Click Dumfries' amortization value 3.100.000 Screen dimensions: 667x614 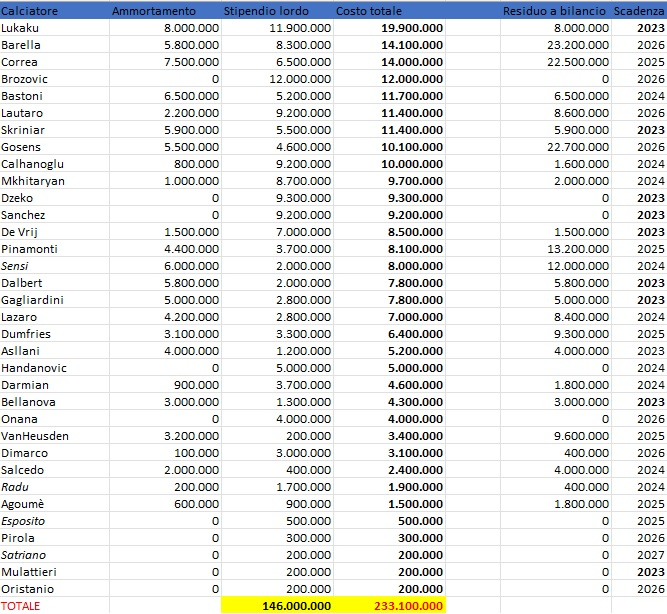point(190,334)
